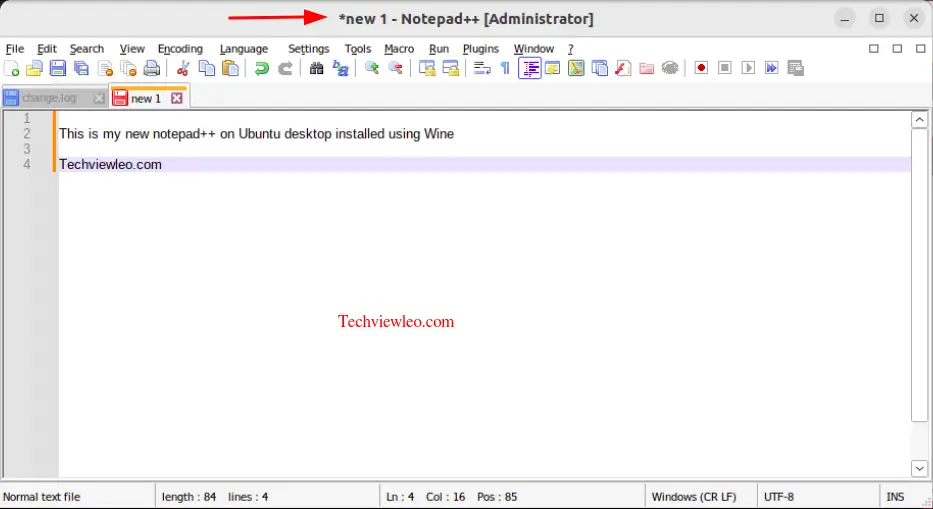Click the Monitoring (tail -f) icon
The height and width of the screenshot is (509, 933).
pos(670,68)
